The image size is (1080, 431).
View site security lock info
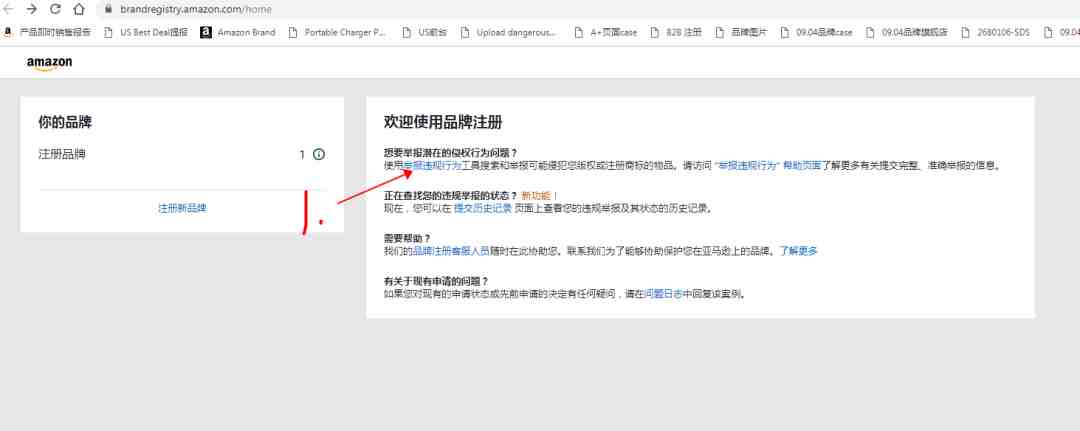[x=107, y=9]
